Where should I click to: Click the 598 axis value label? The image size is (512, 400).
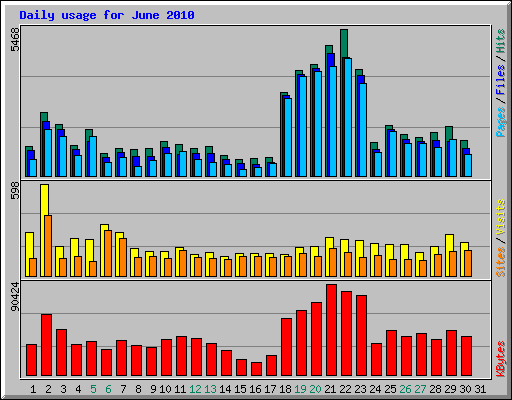point(15,191)
